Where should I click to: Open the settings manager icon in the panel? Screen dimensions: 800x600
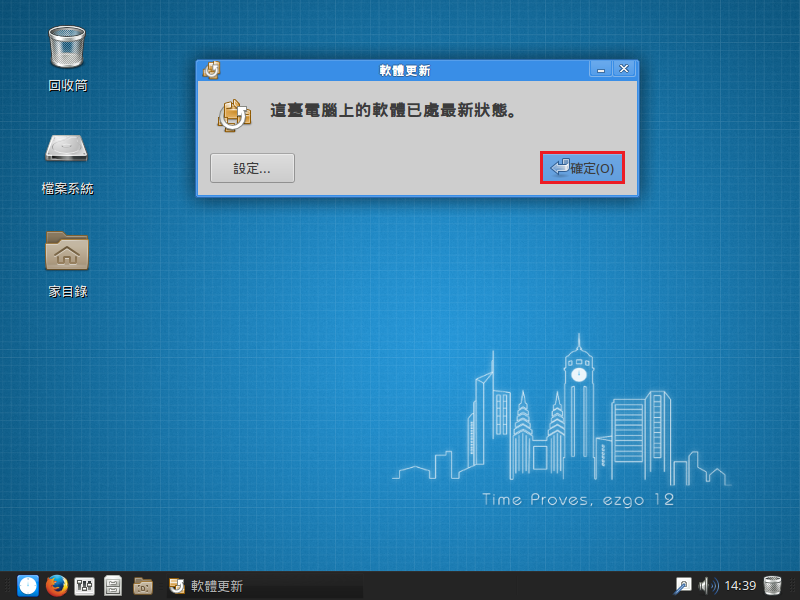click(84, 586)
